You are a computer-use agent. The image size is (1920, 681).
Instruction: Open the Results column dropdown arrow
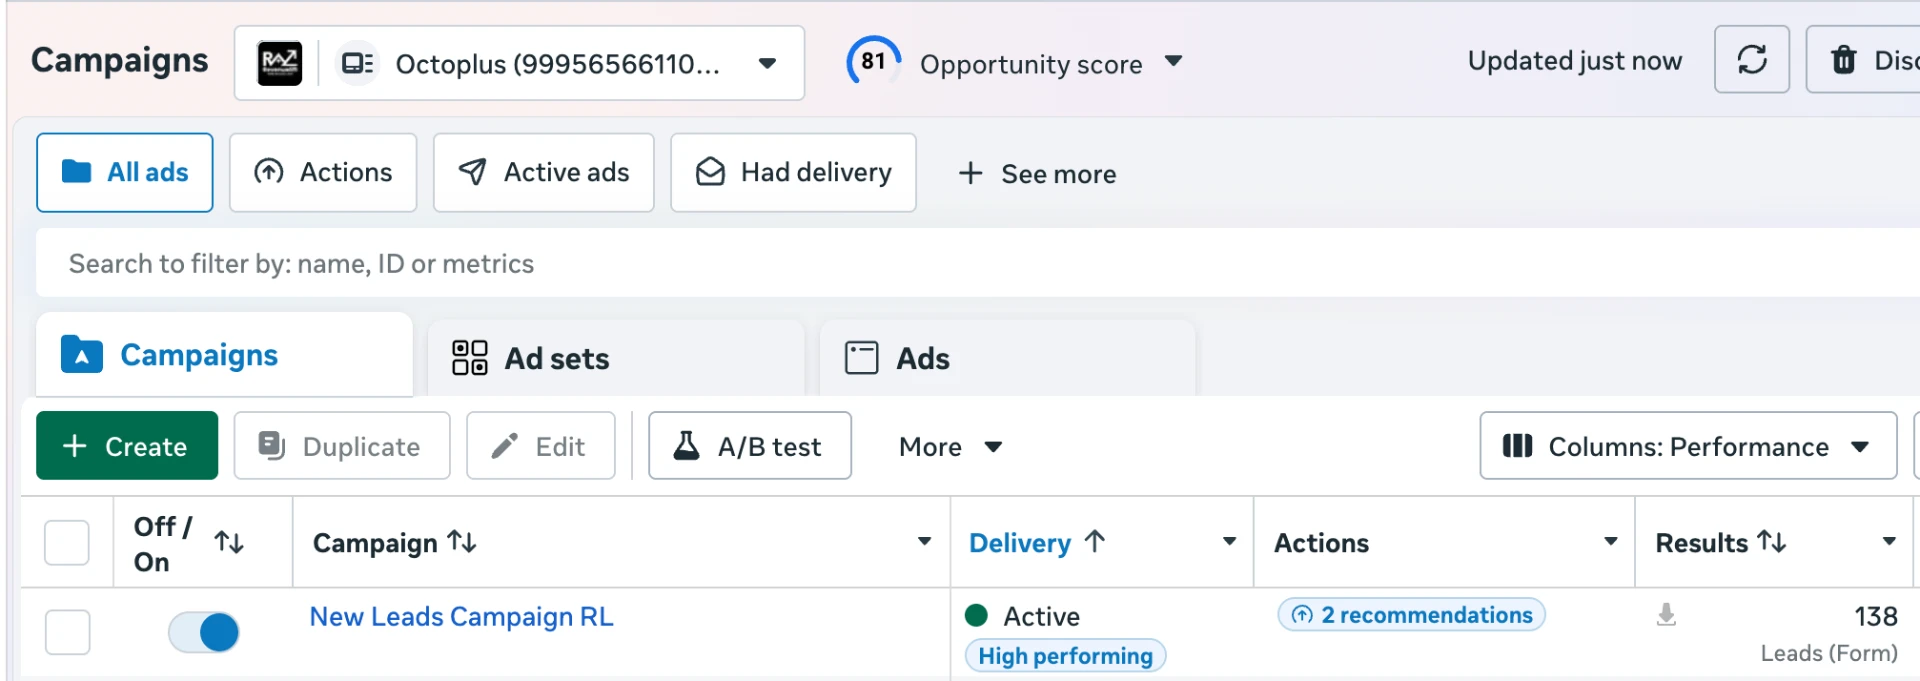(1889, 541)
